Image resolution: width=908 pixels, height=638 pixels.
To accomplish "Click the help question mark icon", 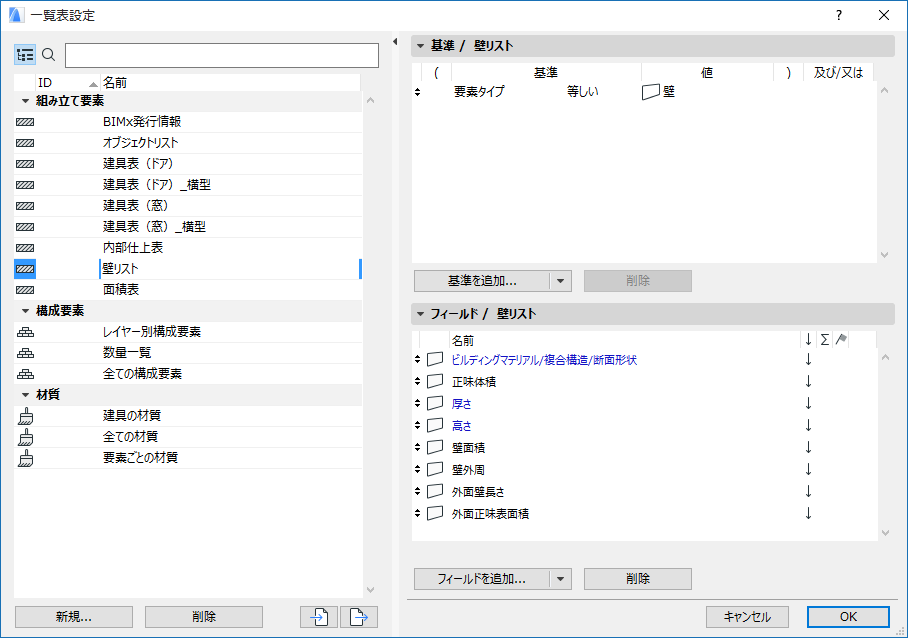I will point(839,16).
